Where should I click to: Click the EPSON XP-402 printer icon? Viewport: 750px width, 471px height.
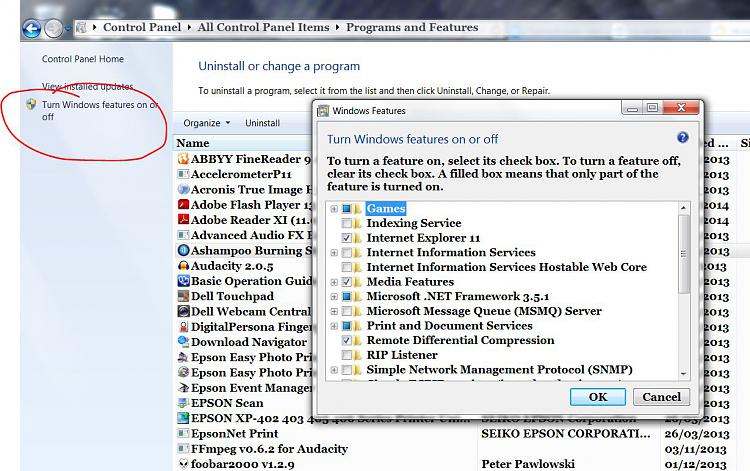[183, 418]
